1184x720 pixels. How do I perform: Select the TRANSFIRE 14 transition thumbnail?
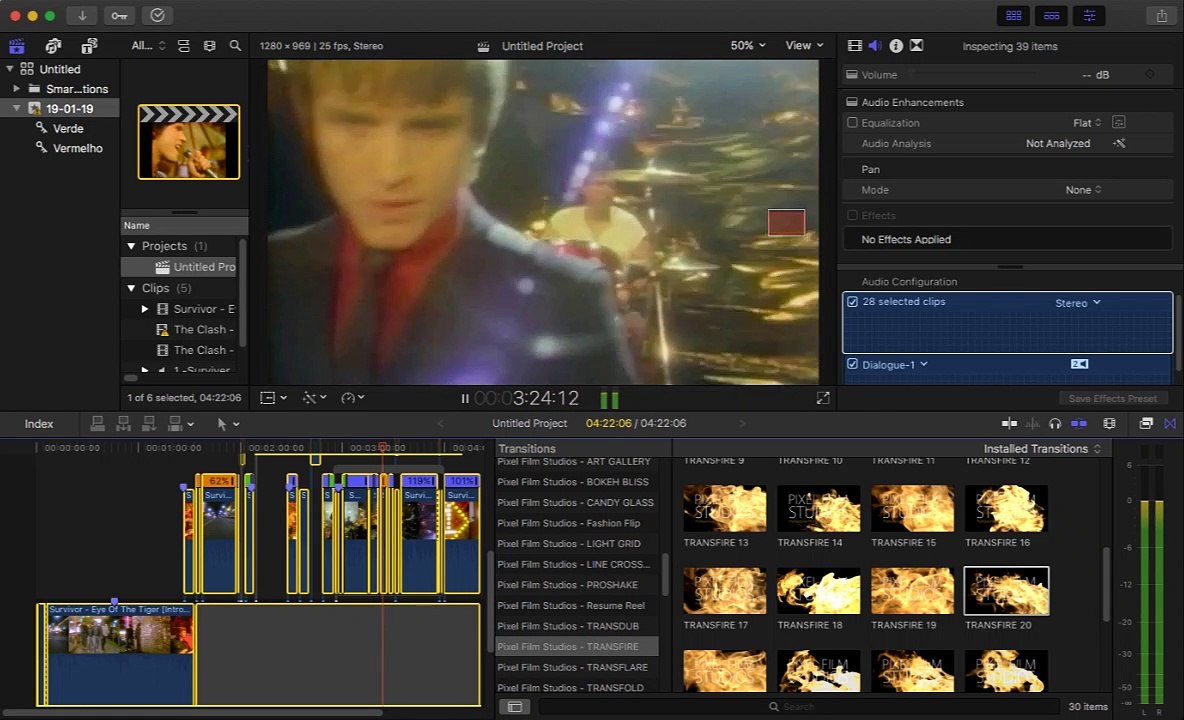point(819,509)
